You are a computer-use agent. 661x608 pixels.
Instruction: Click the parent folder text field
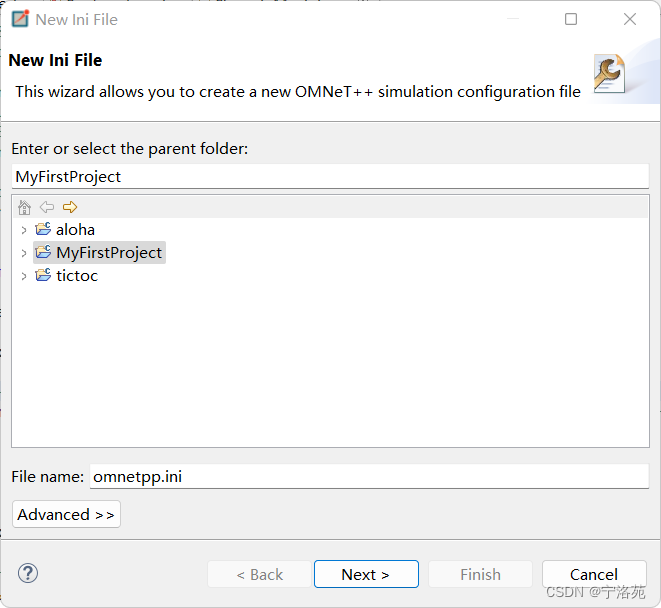[x=330, y=176]
